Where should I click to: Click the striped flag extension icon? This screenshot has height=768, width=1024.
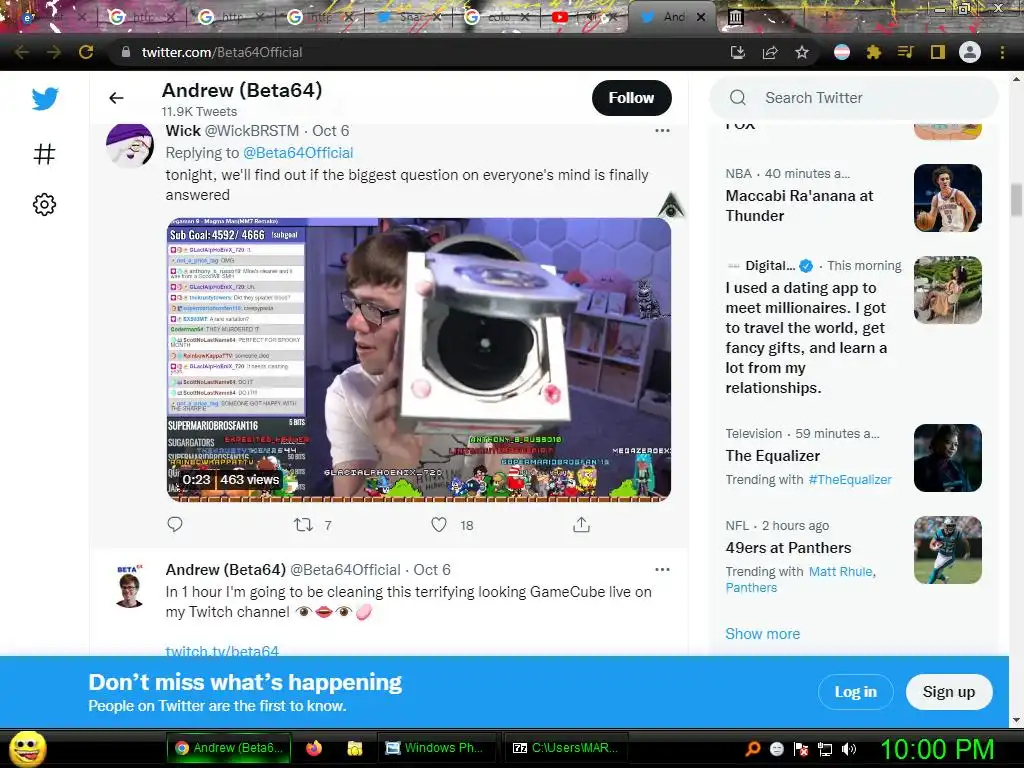(x=842, y=52)
